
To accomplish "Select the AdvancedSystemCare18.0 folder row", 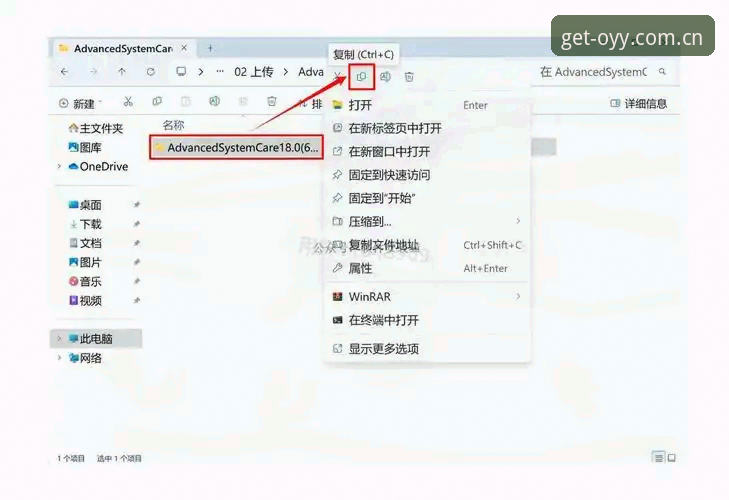I will (x=236, y=147).
